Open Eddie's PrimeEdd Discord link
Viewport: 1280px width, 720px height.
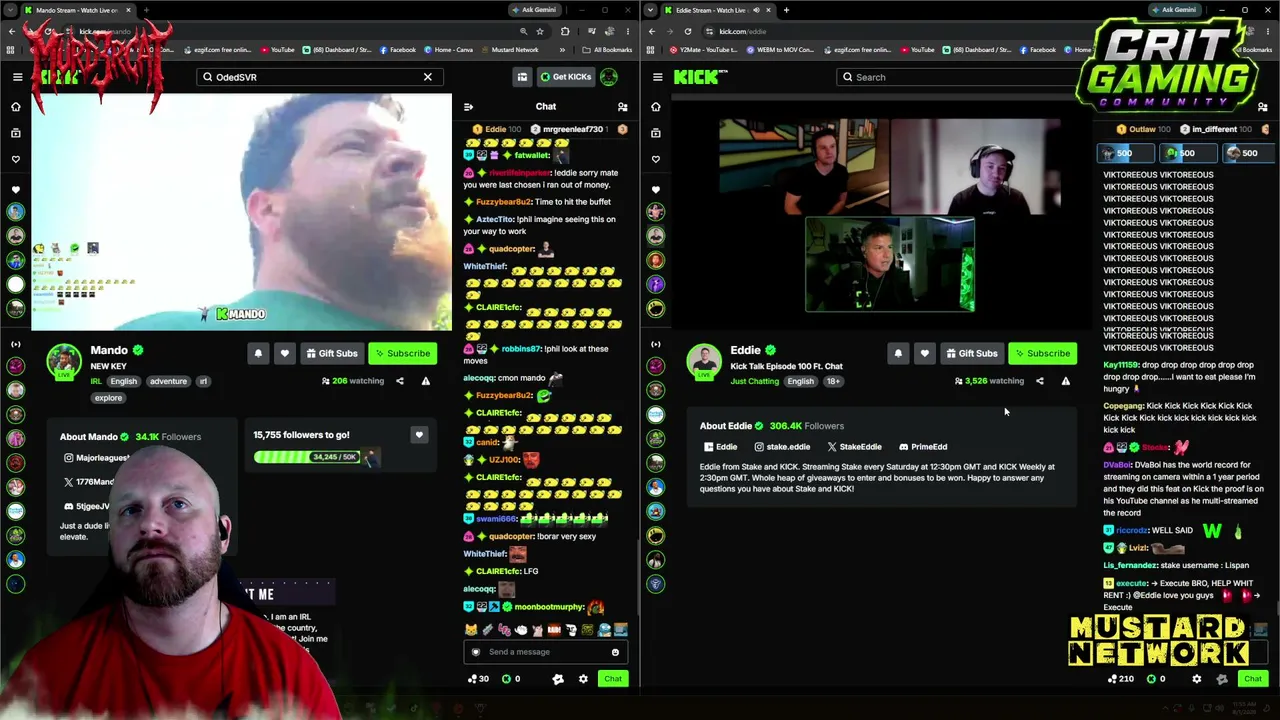[923, 447]
